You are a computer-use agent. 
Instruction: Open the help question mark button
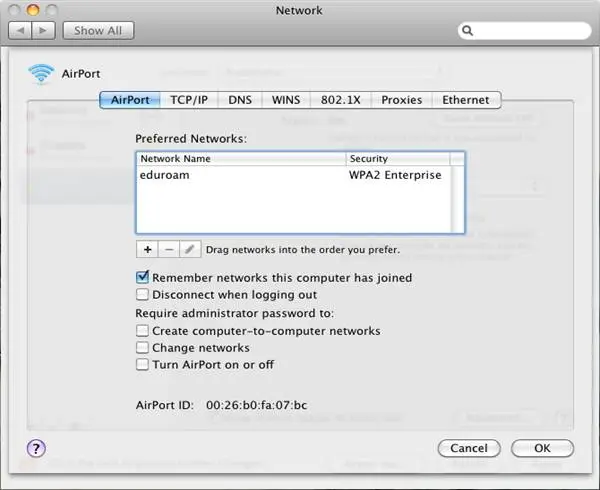37,448
